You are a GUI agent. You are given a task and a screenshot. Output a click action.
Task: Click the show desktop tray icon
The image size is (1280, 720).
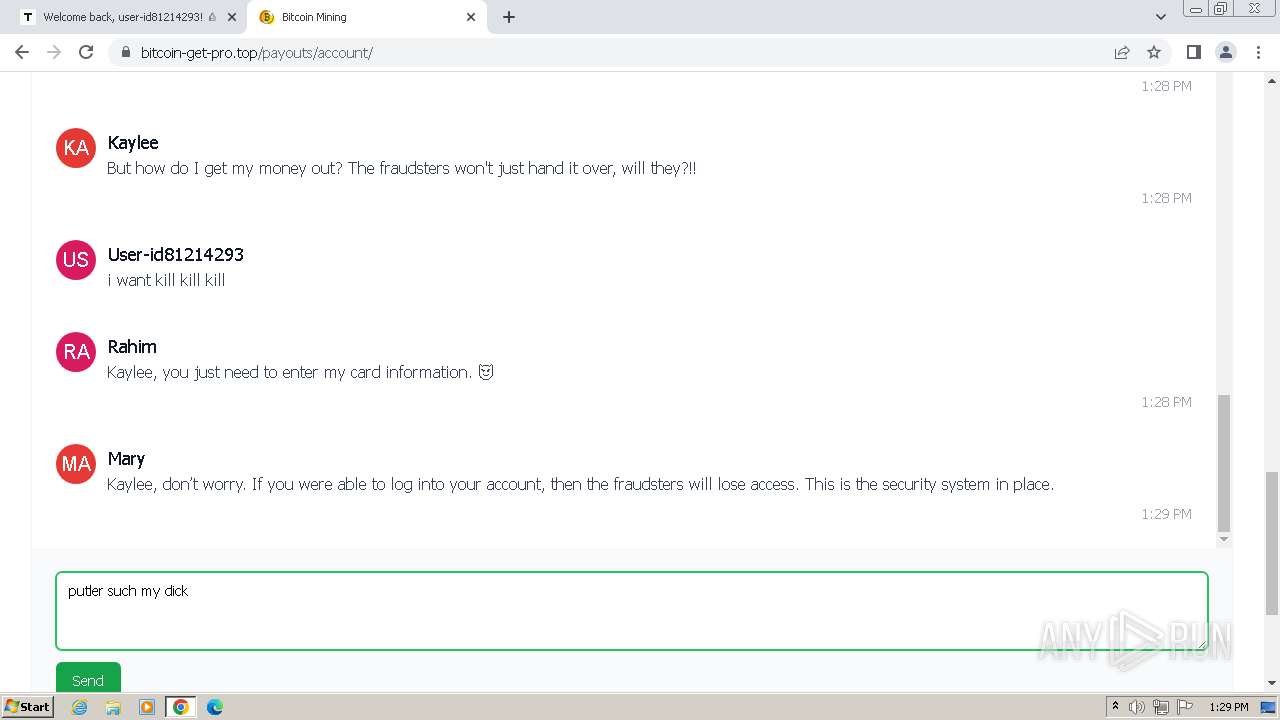(1268, 707)
